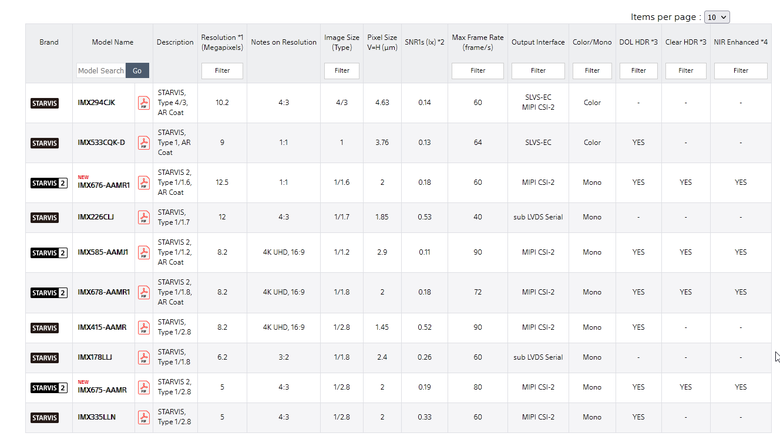Open the Output Interface filter
Screen dimensions: 780x443
(538, 71)
